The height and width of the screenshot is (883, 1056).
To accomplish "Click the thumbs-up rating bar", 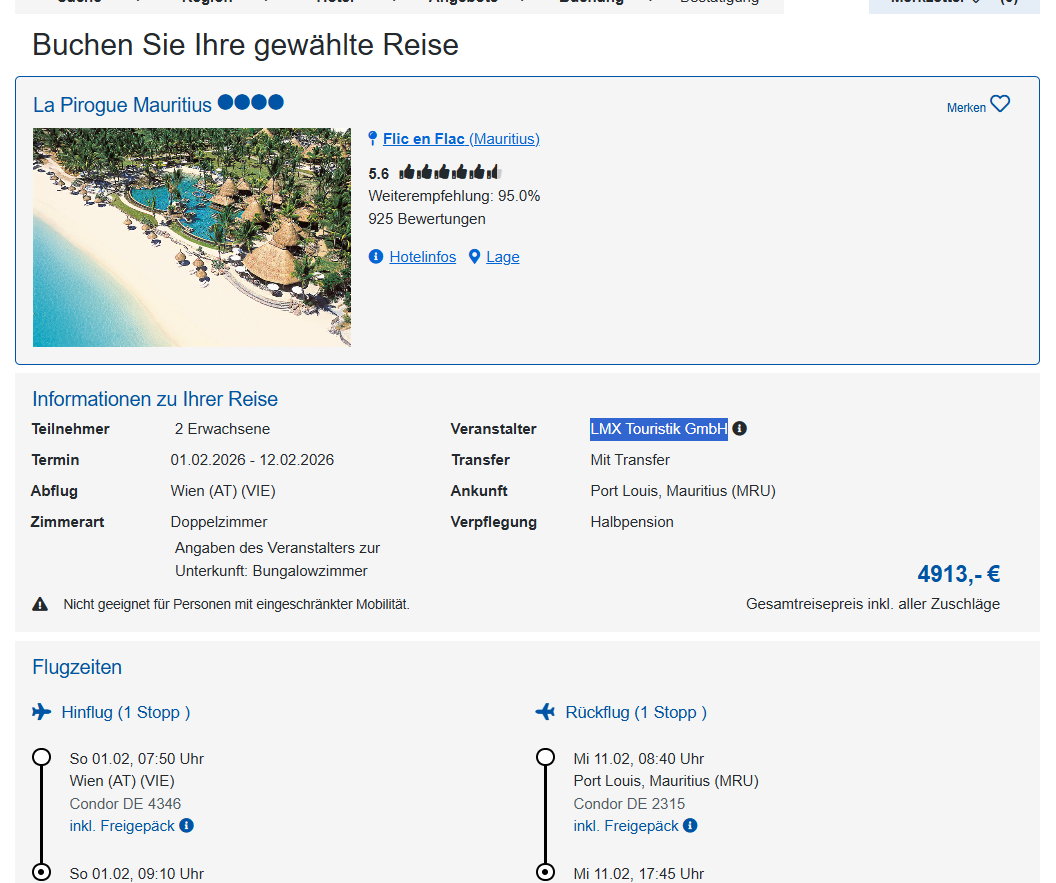I will (449, 173).
